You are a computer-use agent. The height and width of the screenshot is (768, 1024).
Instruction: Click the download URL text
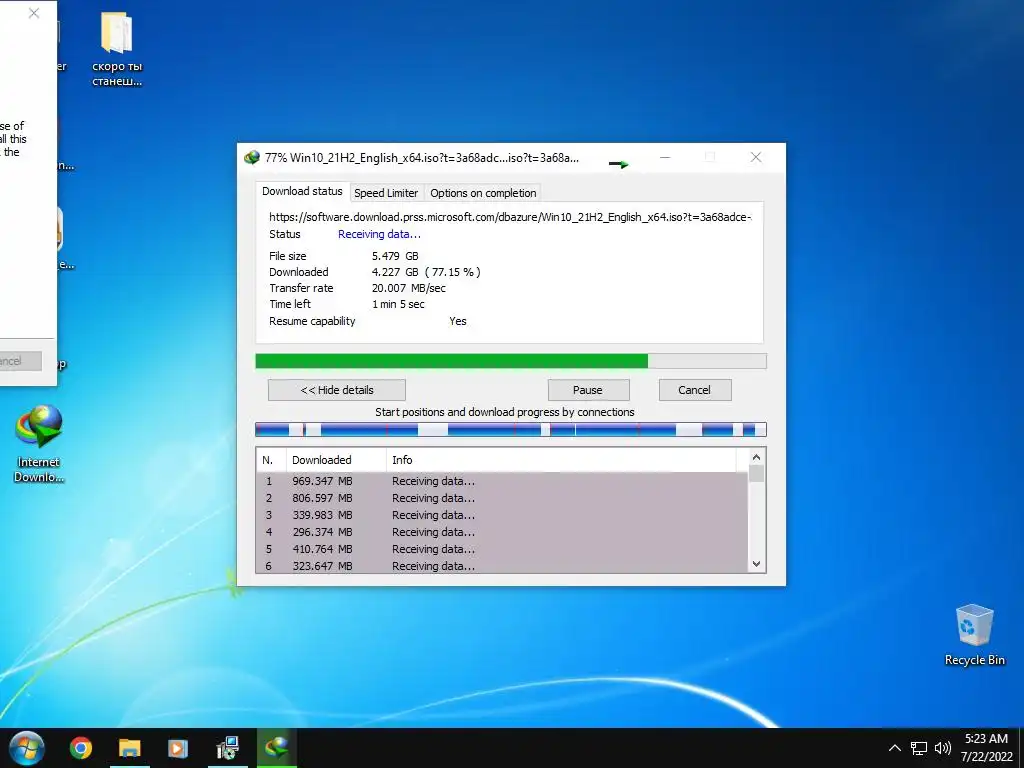click(x=511, y=217)
